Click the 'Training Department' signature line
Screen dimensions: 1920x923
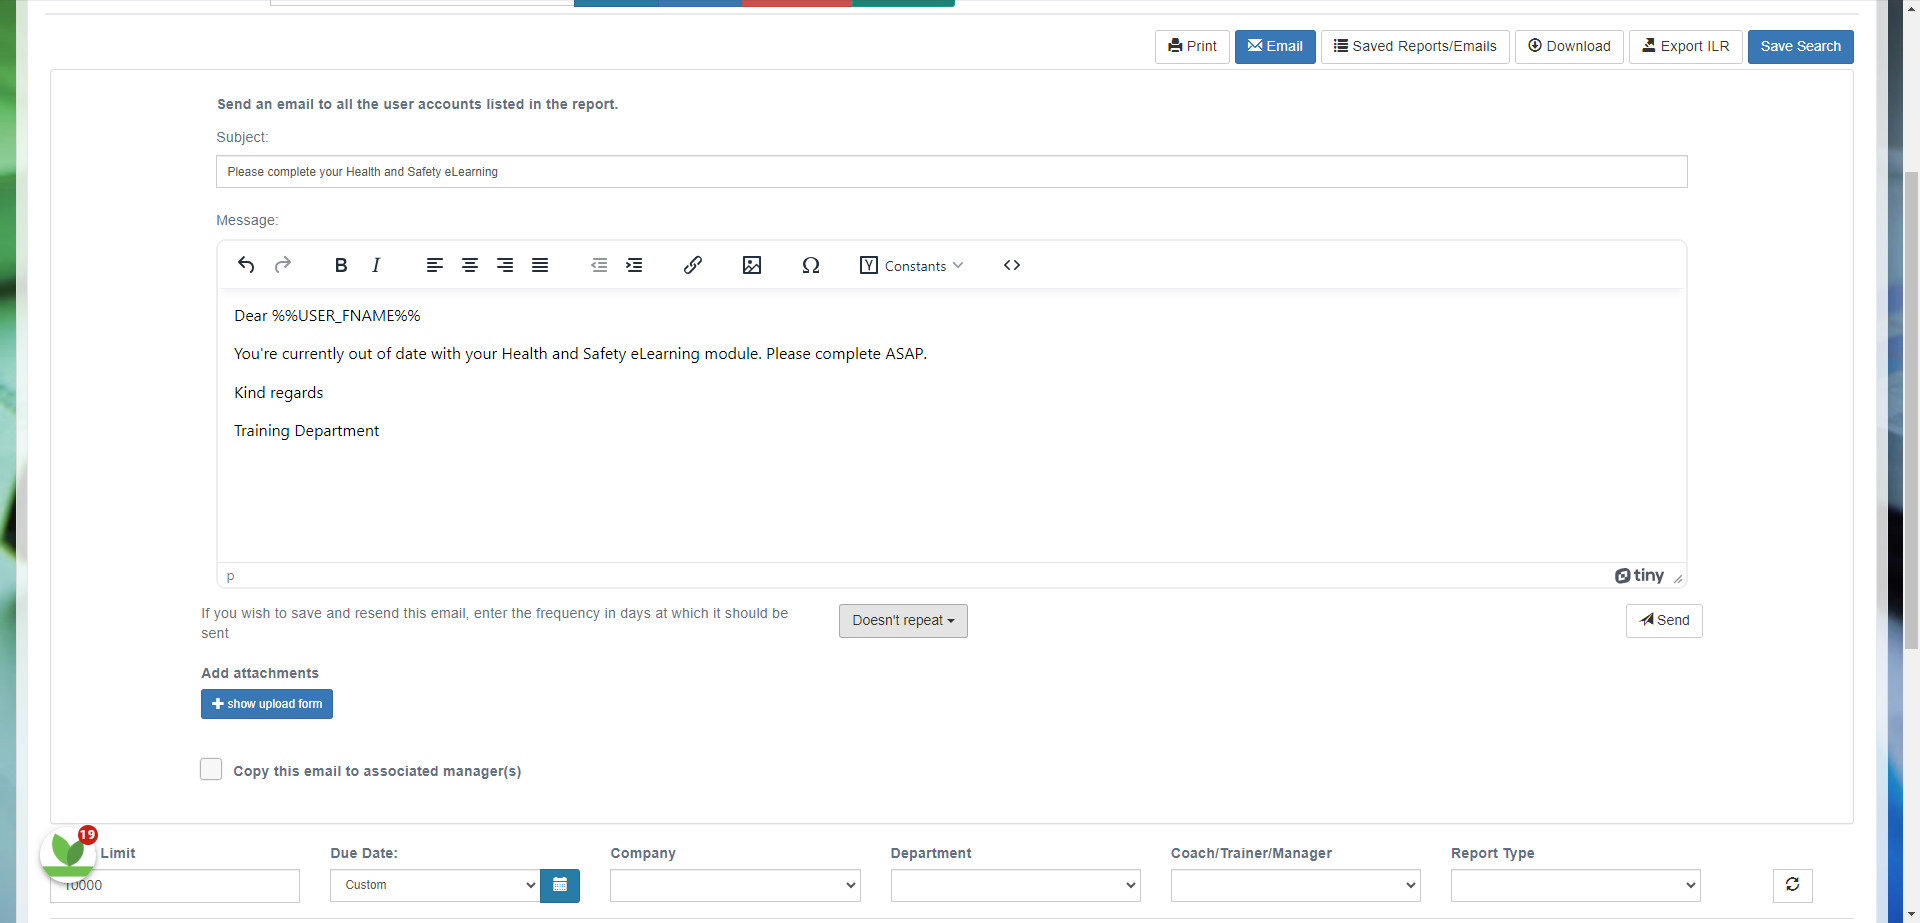pos(307,431)
